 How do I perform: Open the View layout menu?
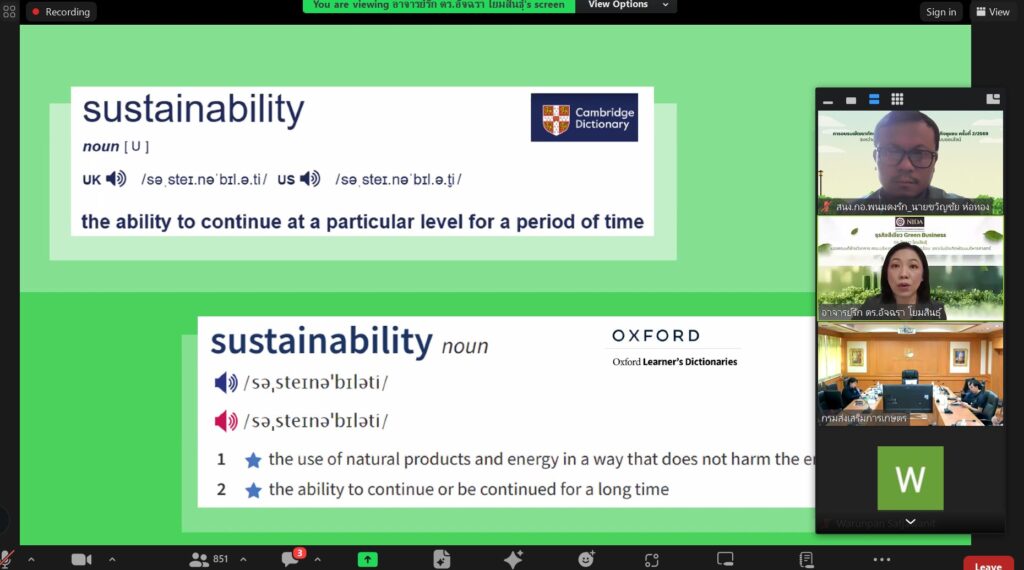(x=993, y=12)
